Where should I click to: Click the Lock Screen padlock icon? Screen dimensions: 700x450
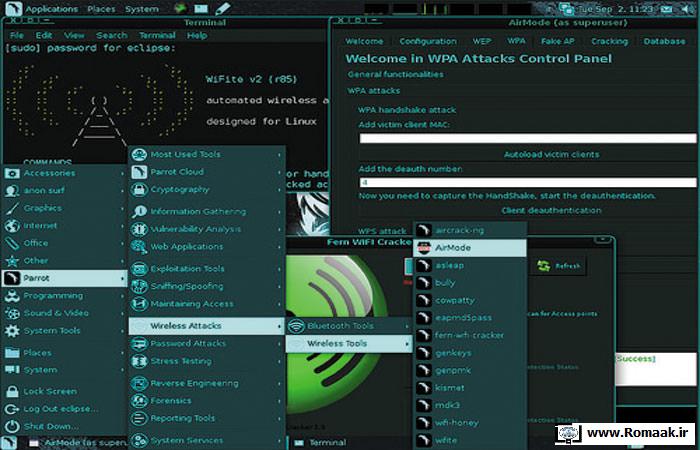[12, 392]
